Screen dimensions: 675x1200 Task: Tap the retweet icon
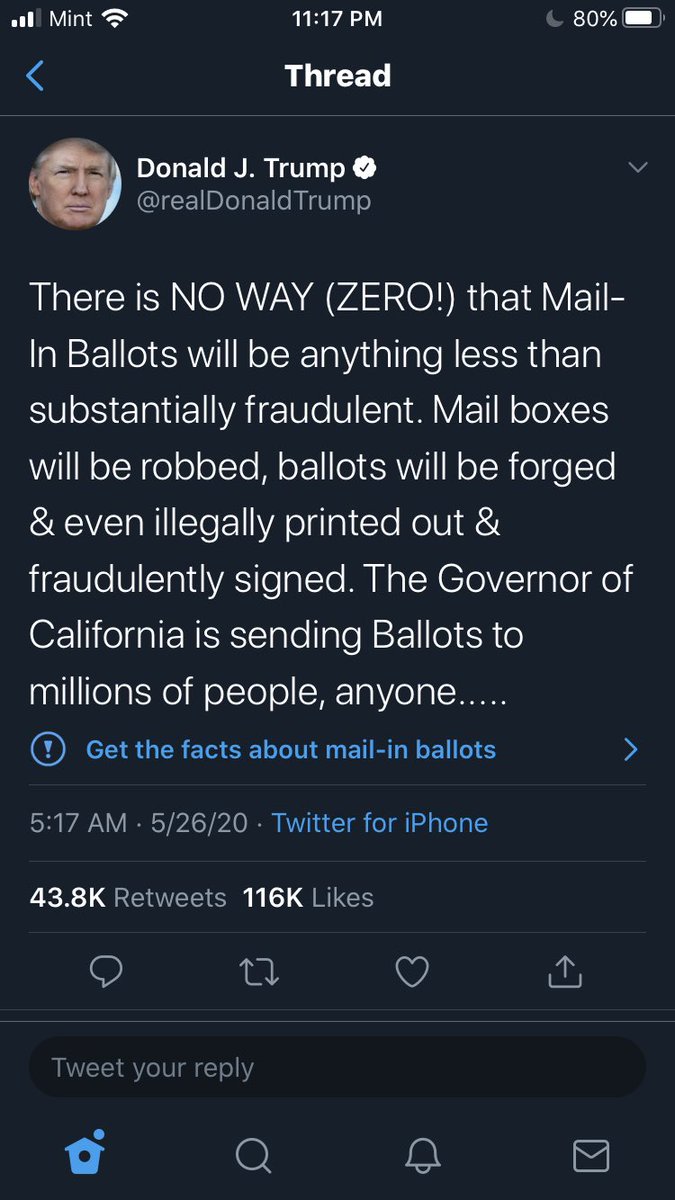(x=260, y=970)
